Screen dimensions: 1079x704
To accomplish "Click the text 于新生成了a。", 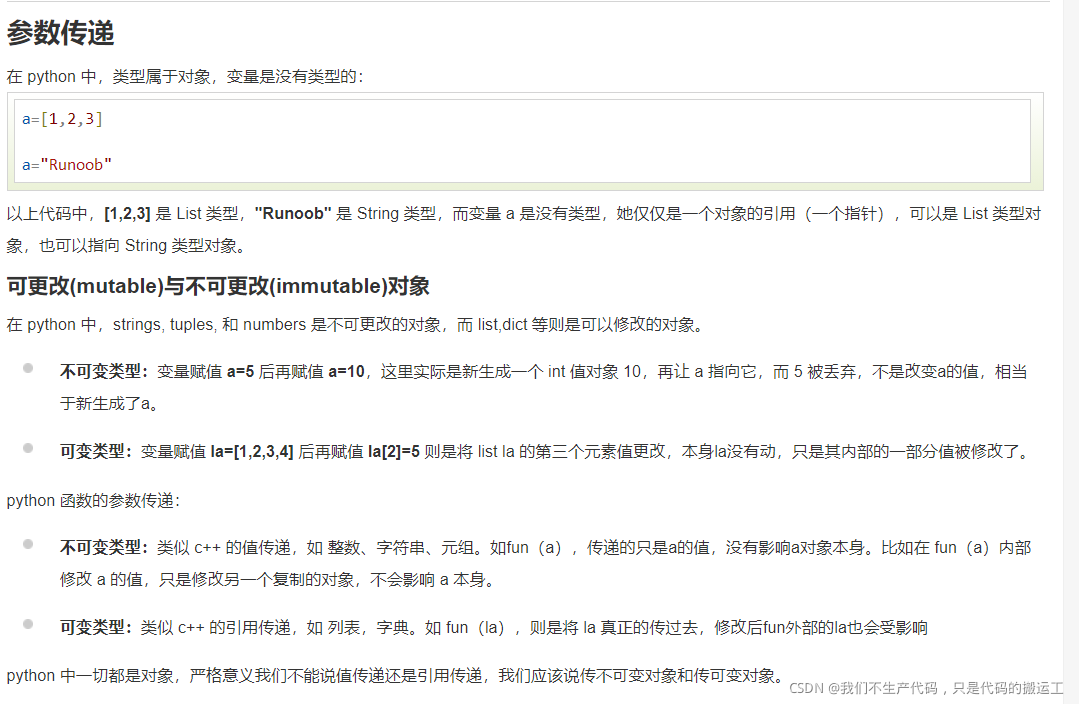I will 110,403.
